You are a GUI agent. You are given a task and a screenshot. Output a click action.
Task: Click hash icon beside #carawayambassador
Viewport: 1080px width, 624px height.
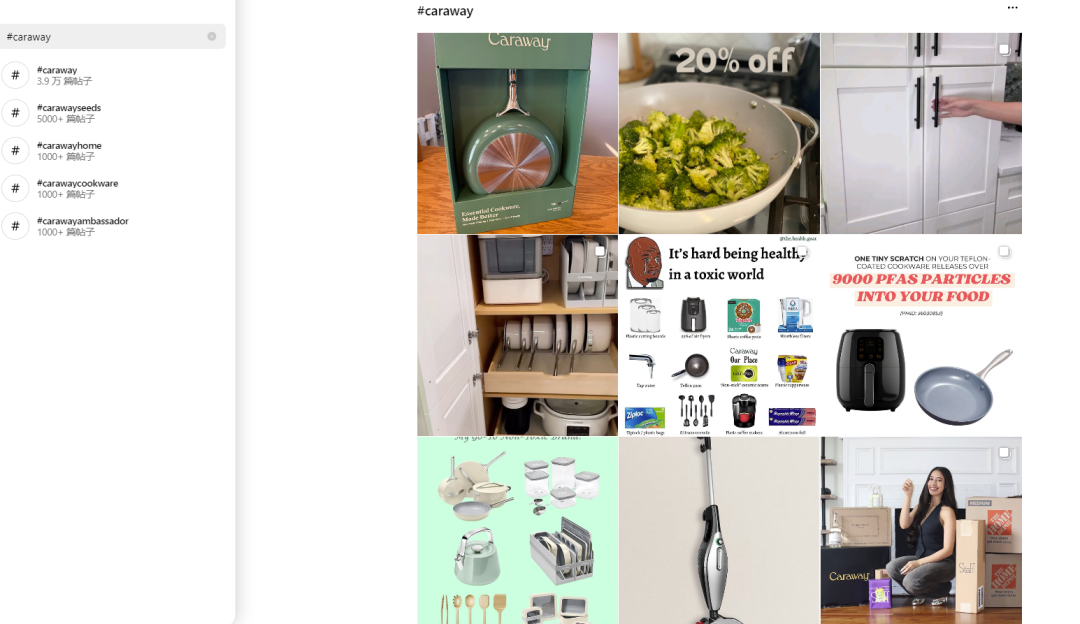pos(15,226)
